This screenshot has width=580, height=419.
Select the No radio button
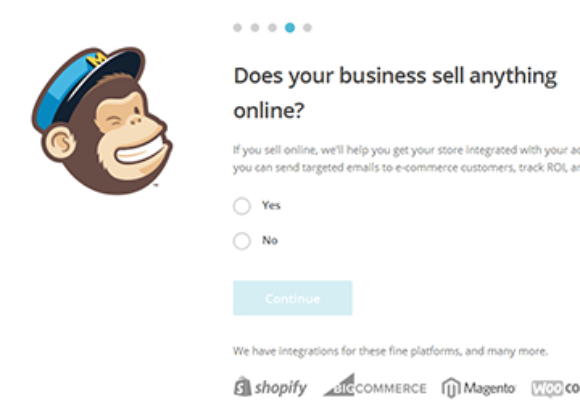coord(242,241)
